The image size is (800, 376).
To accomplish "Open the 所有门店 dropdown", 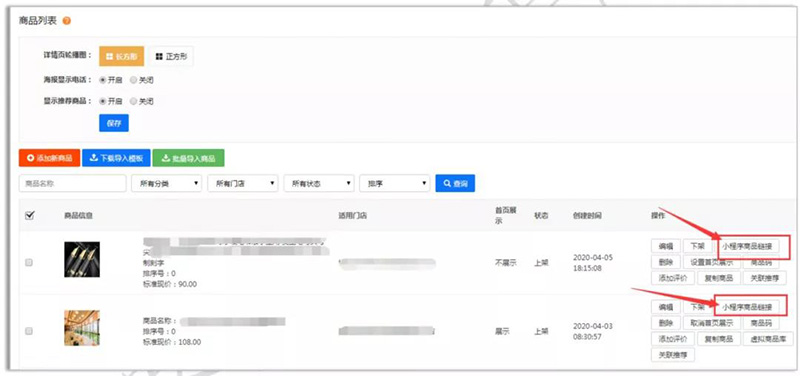I will [243, 183].
